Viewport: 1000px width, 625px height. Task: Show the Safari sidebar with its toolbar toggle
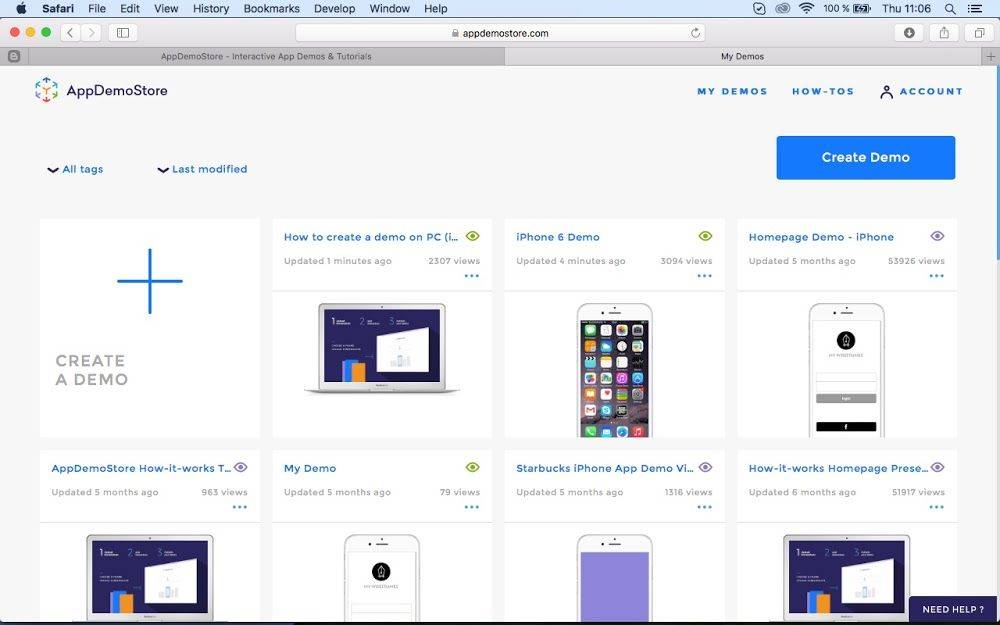point(121,32)
